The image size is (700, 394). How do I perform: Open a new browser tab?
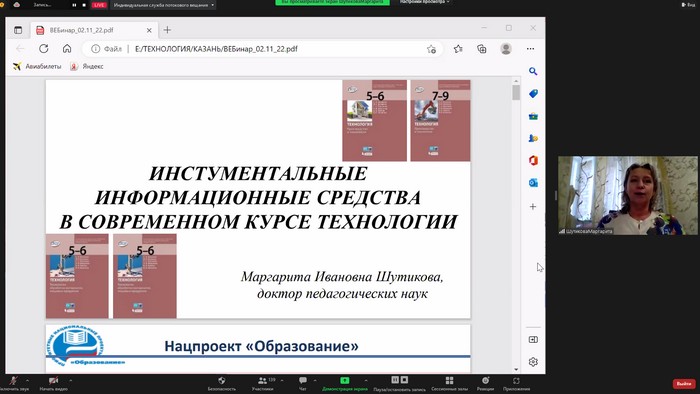tap(167, 30)
